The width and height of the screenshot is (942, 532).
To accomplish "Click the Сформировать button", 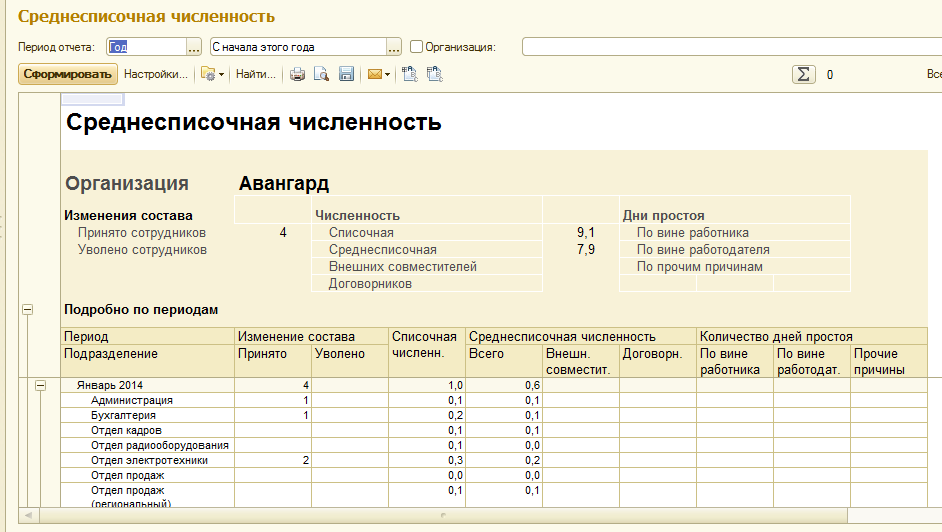I will coord(68,74).
